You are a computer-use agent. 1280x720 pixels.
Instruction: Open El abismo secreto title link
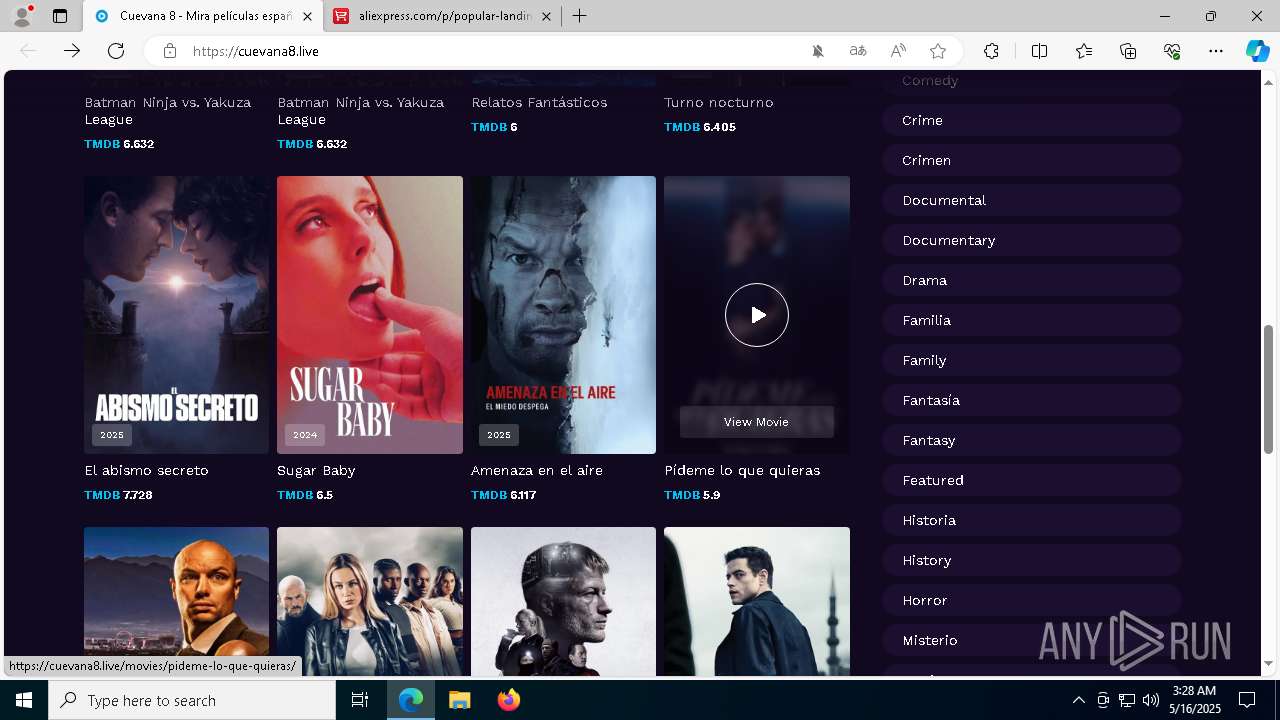click(x=146, y=470)
